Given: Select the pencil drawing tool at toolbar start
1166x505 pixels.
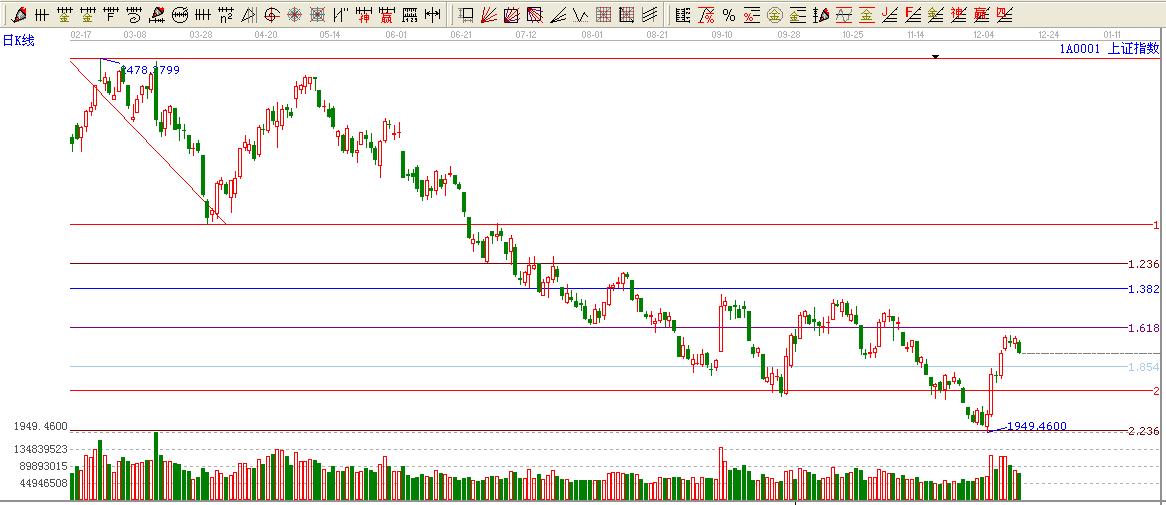Looking at the screenshot, I should point(19,14).
